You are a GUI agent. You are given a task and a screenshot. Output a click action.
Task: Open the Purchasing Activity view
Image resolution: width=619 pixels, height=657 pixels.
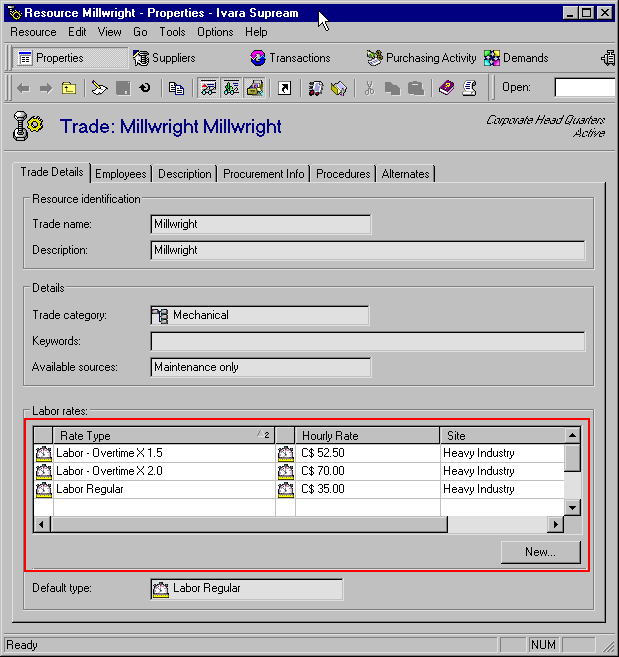tap(421, 58)
